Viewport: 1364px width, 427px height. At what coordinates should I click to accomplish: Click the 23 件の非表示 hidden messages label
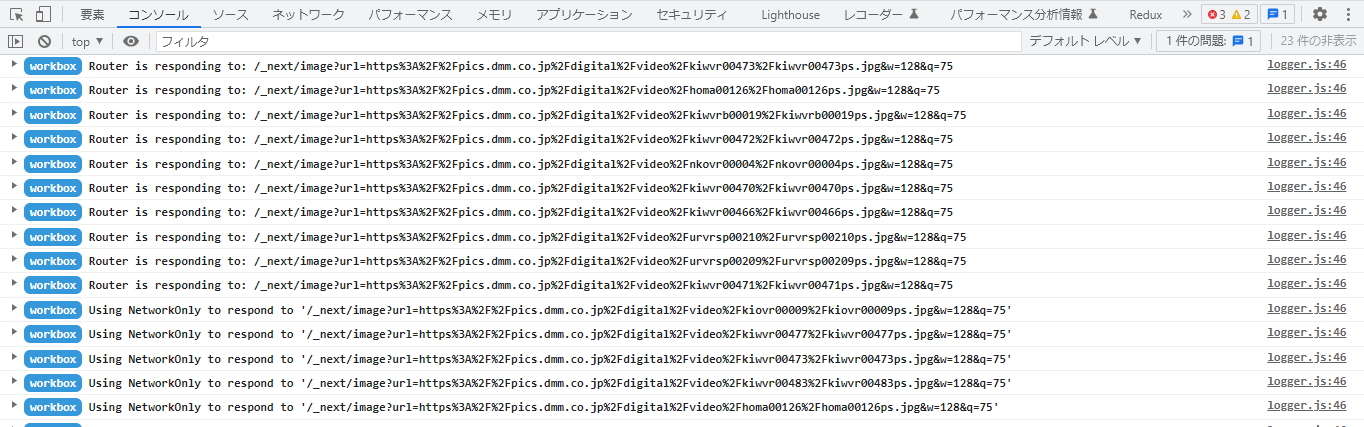click(1319, 41)
